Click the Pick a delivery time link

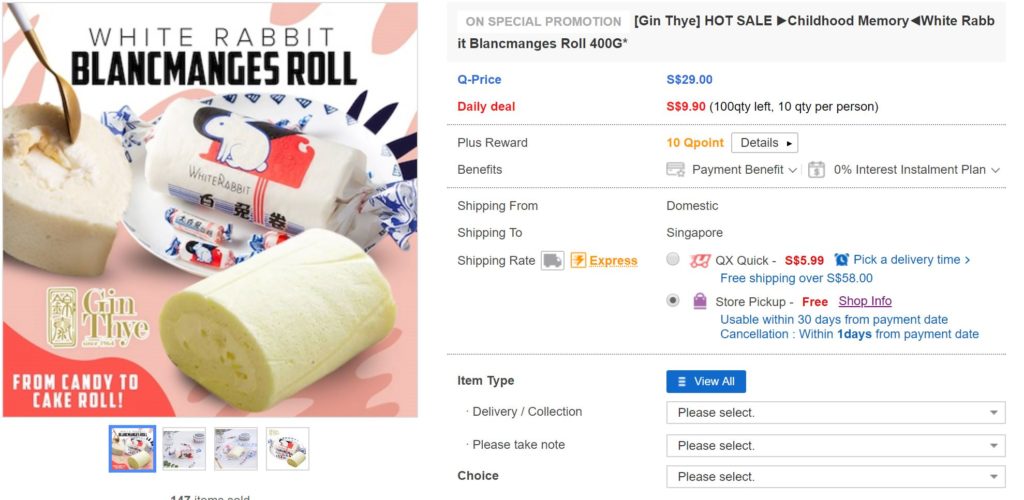tap(912, 260)
